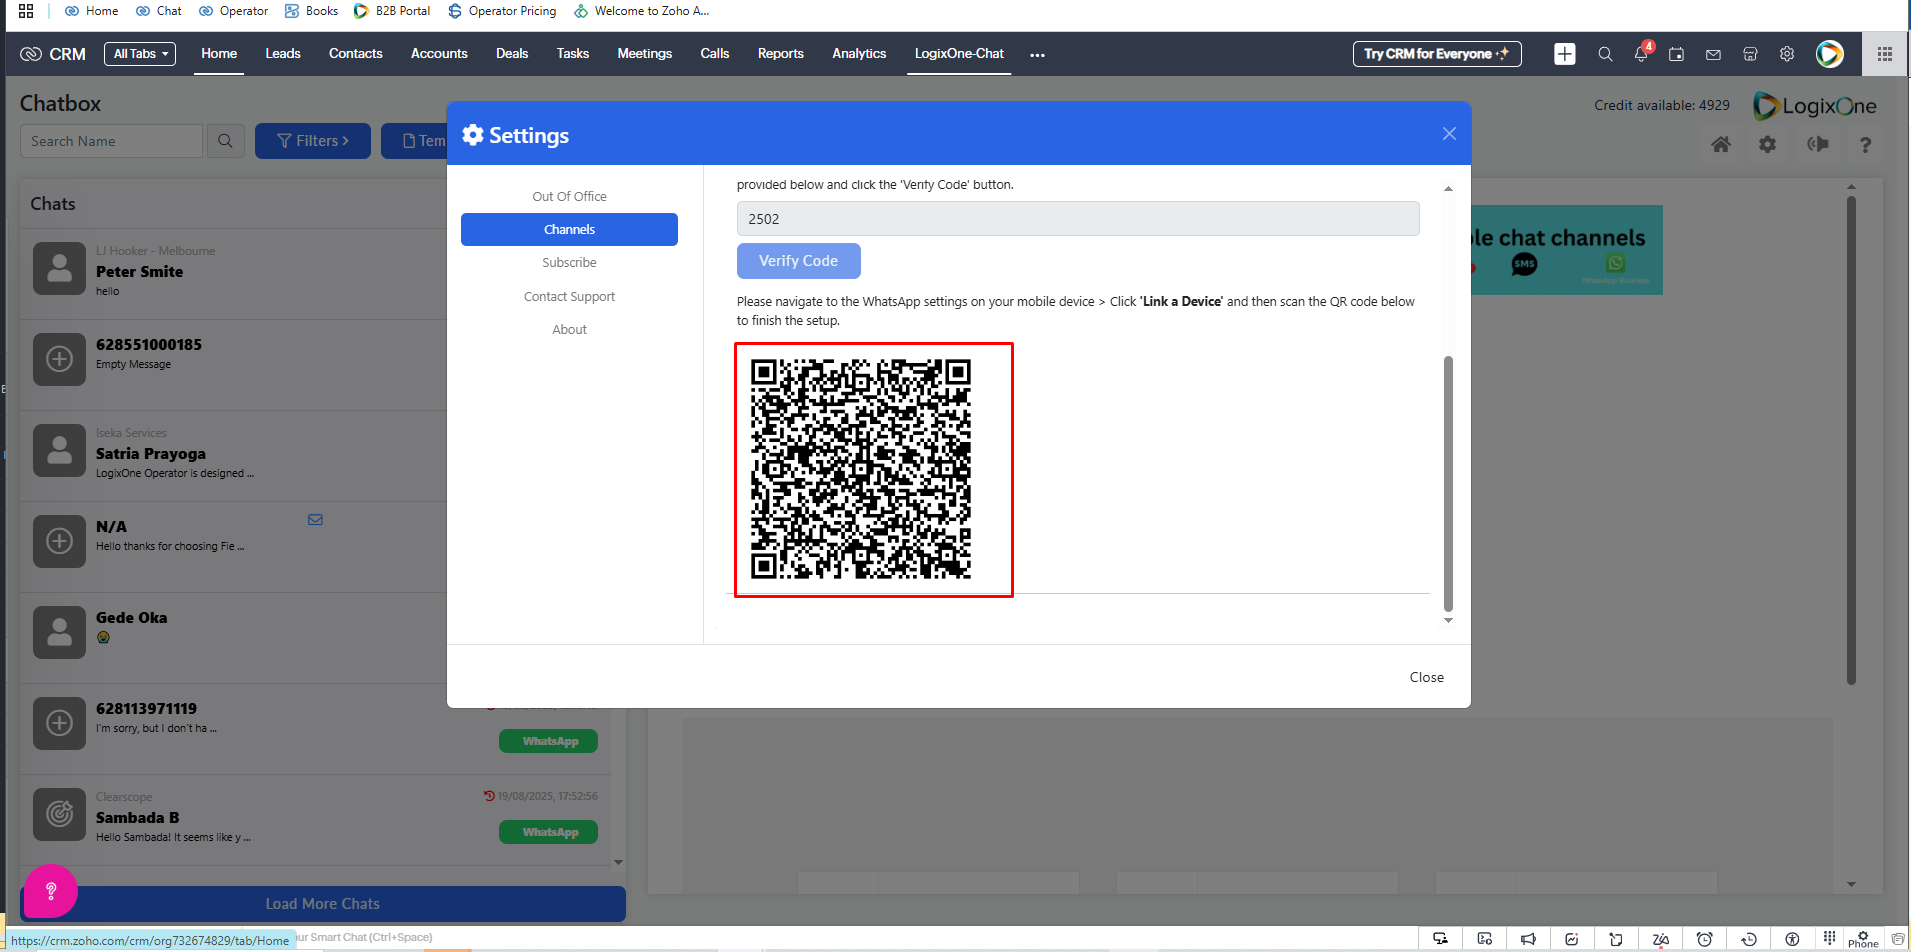Click the envelope icon on N/A chat
The width and height of the screenshot is (1911, 952).
(315, 520)
